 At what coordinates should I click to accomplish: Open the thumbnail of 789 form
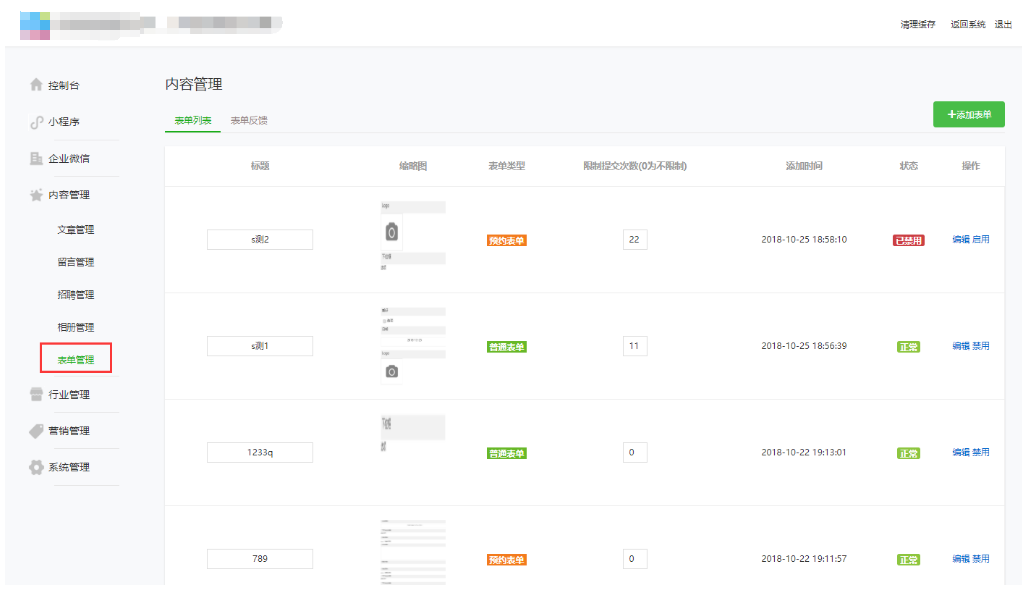click(413, 552)
